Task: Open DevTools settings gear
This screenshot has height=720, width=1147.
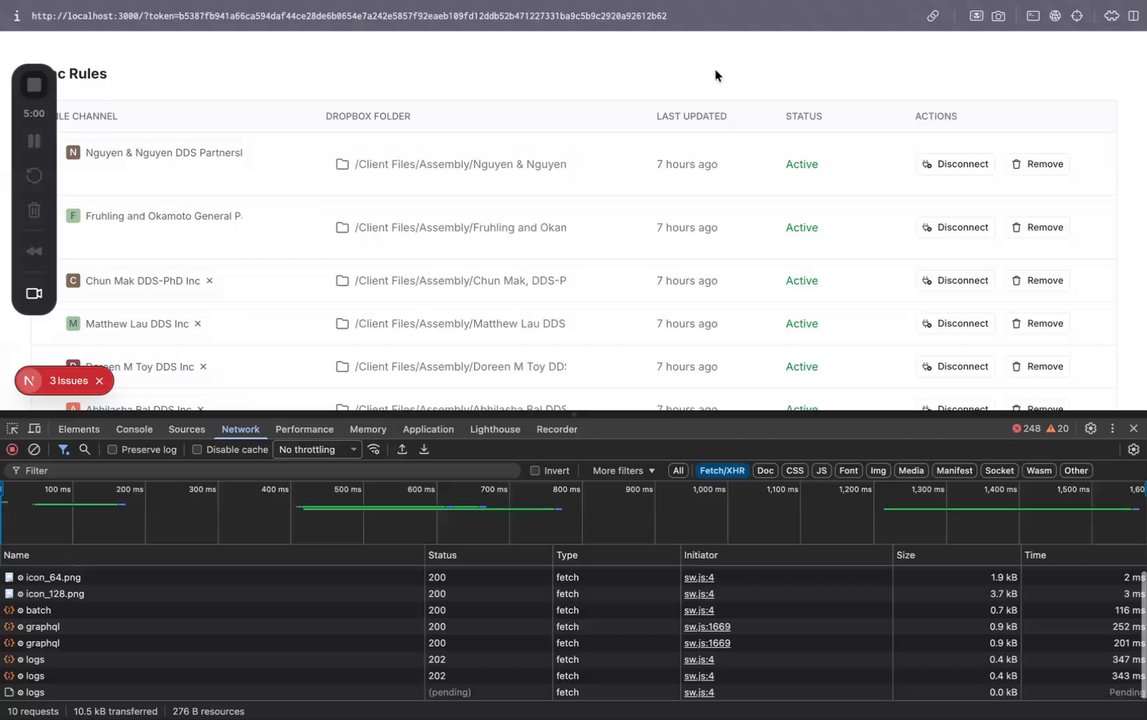Action: [x=1091, y=429]
